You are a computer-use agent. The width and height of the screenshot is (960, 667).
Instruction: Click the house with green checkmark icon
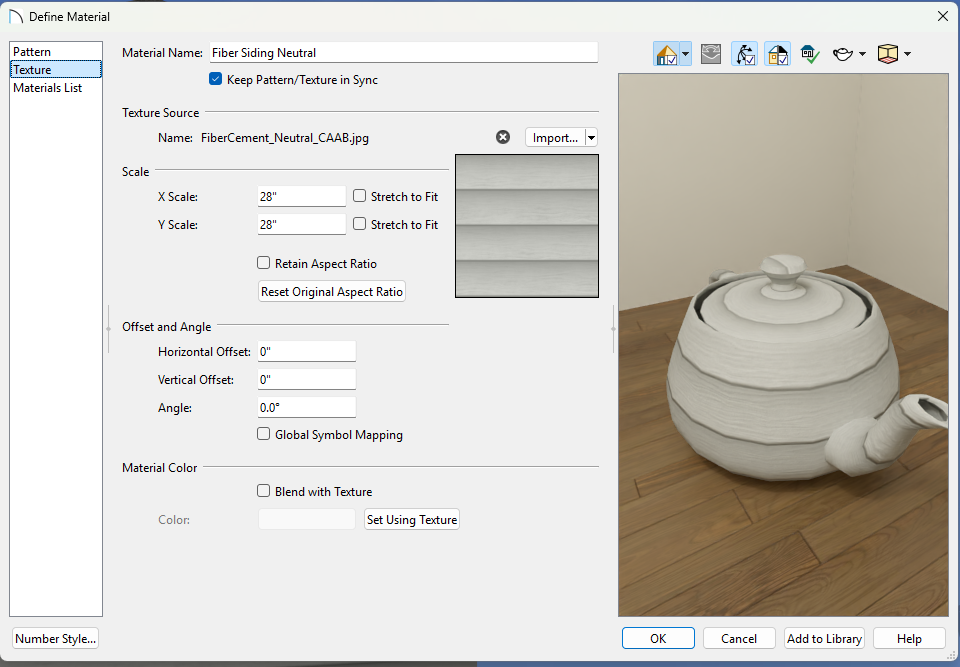[810, 54]
